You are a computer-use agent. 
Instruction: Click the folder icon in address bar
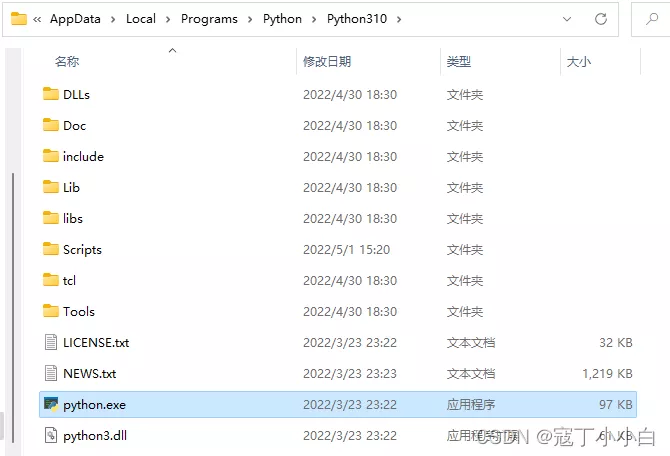pos(18,19)
